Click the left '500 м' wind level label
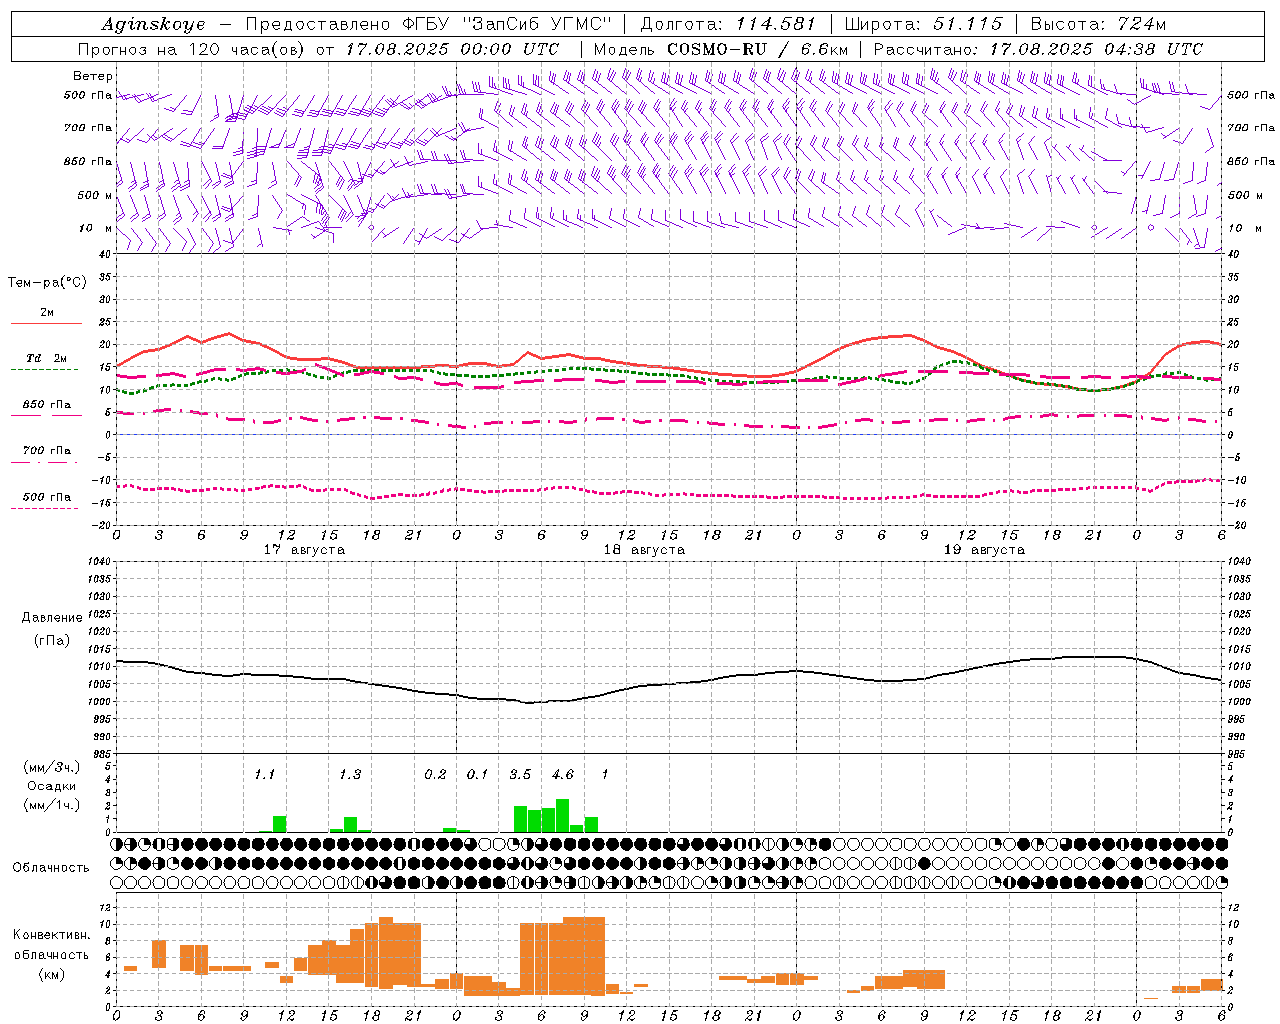The image size is (1280, 1024). pyautogui.click(x=95, y=195)
